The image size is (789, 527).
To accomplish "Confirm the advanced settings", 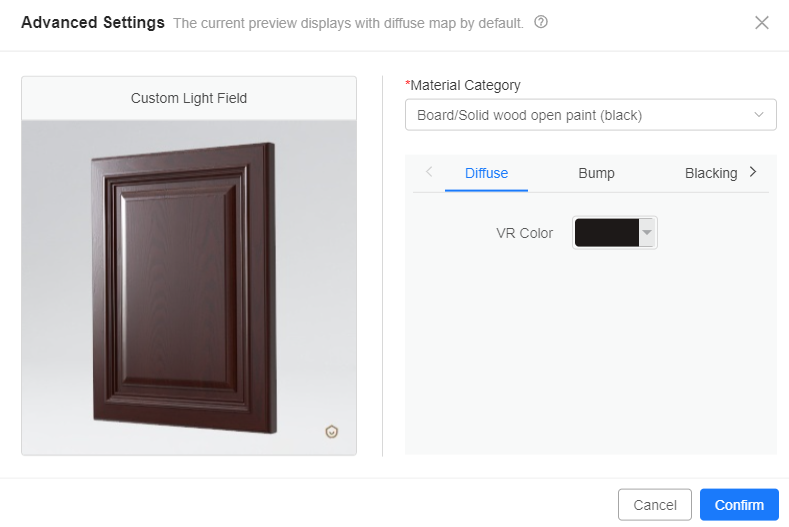I will (739, 505).
